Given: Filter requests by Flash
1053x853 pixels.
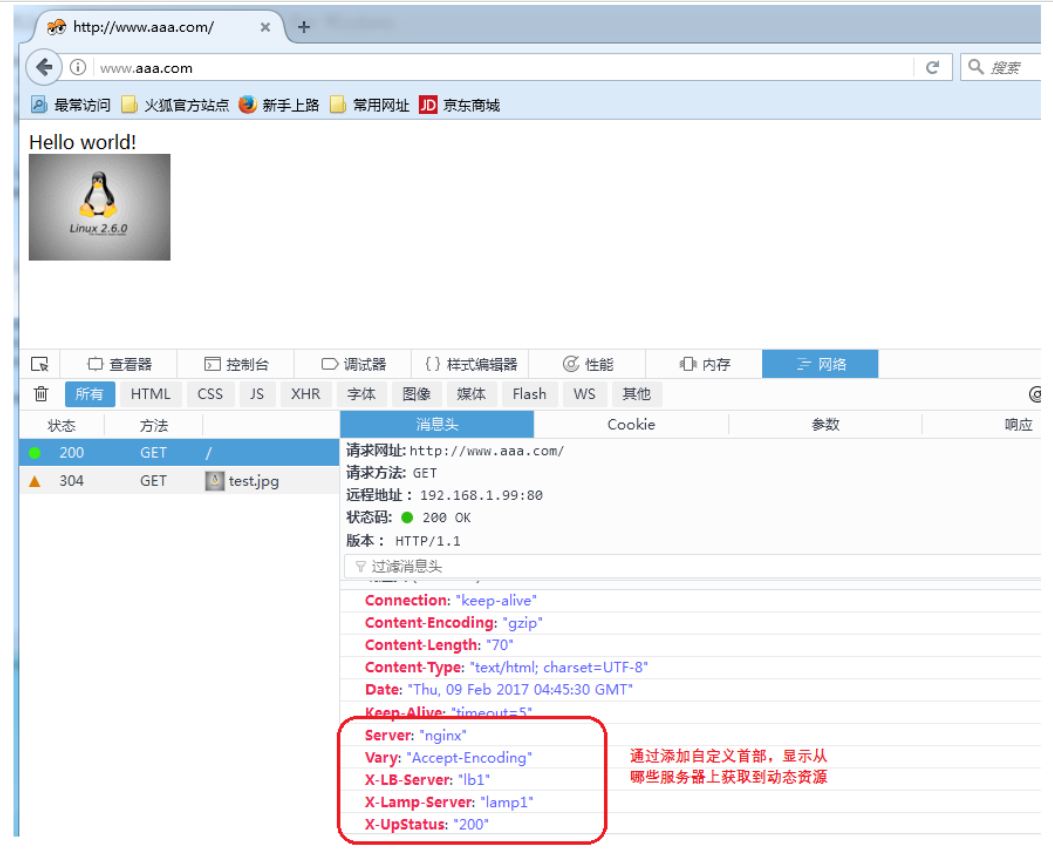Looking at the screenshot, I should [x=529, y=394].
